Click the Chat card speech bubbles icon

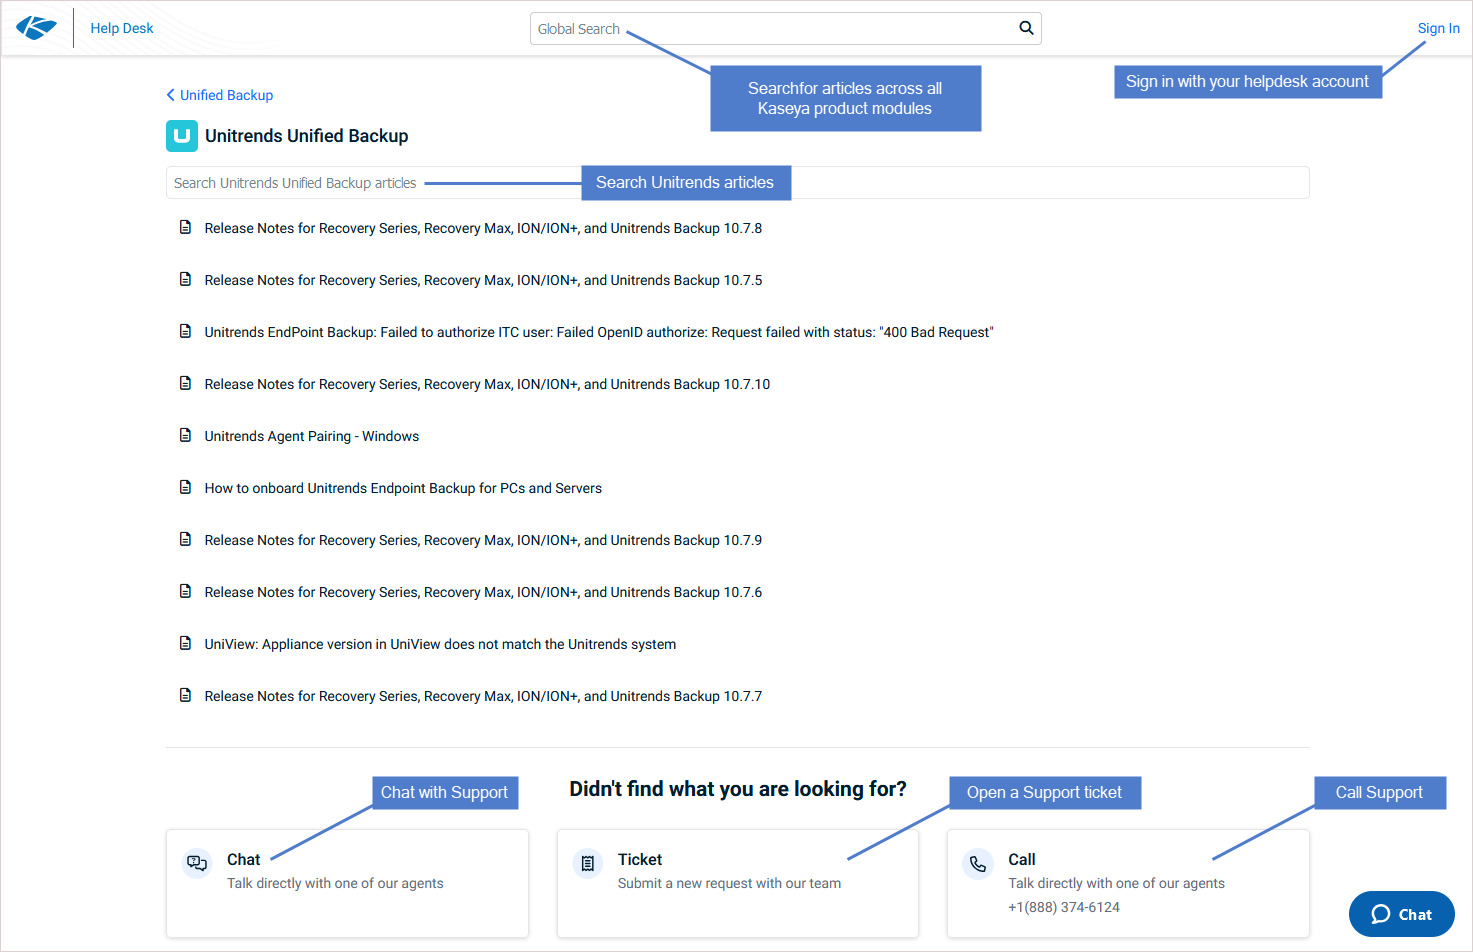[197, 863]
